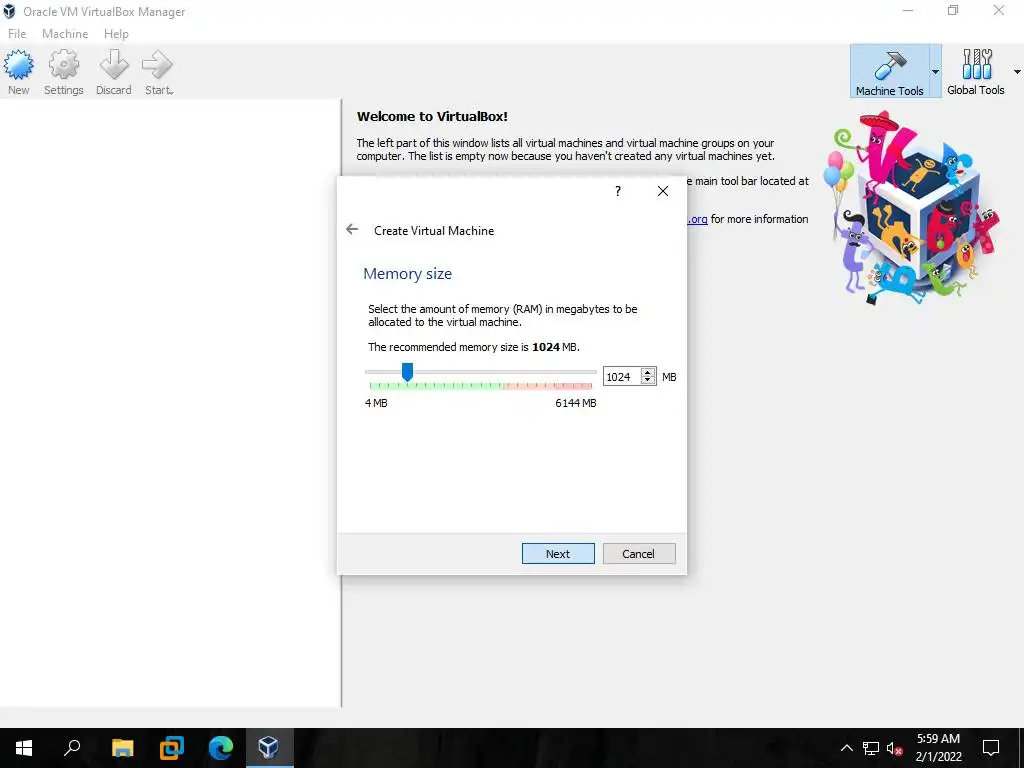Select Machine Tools button
Image resolution: width=1024 pixels, height=768 pixels.
click(889, 72)
